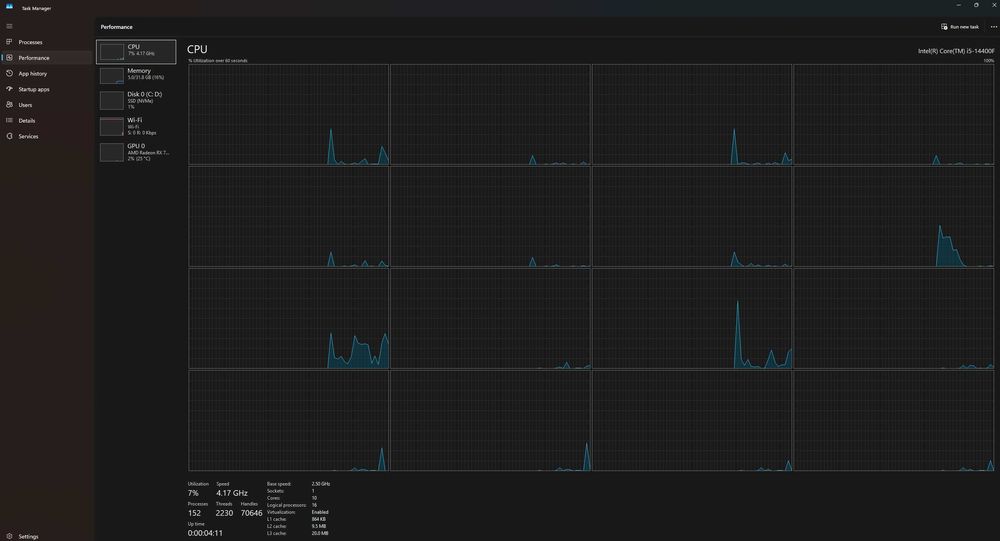Select the Performance page in sidebar
Image resolution: width=1000 pixels, height=541 pixels.
[47, 57]
